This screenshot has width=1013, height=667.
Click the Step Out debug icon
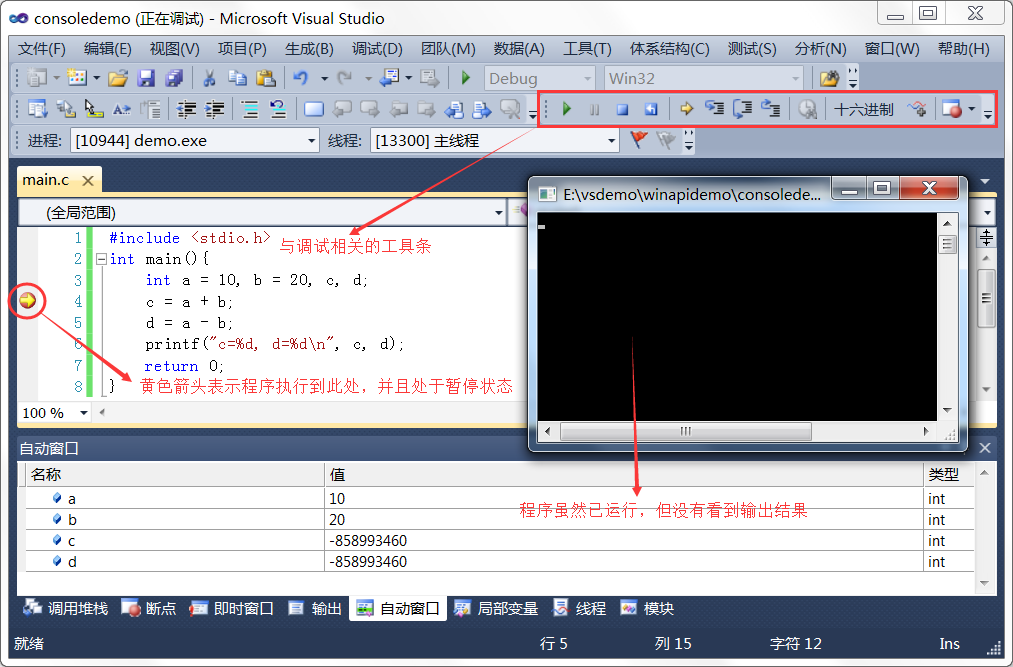click(770, 110)
